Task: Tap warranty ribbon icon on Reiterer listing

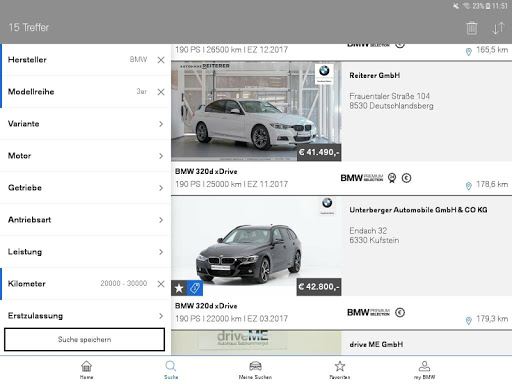Action: pos(392,178)
